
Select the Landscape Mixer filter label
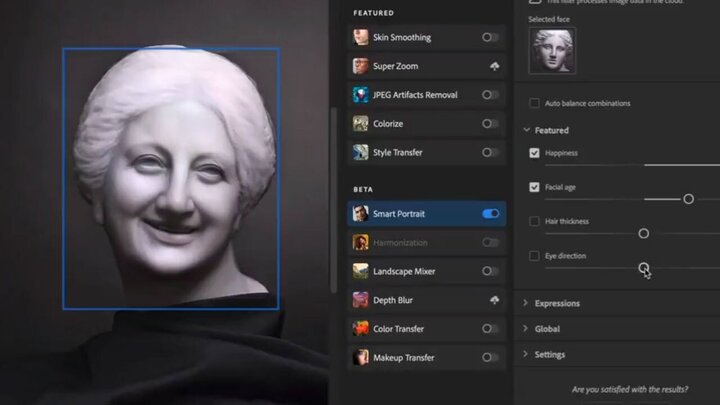(404, 271)
